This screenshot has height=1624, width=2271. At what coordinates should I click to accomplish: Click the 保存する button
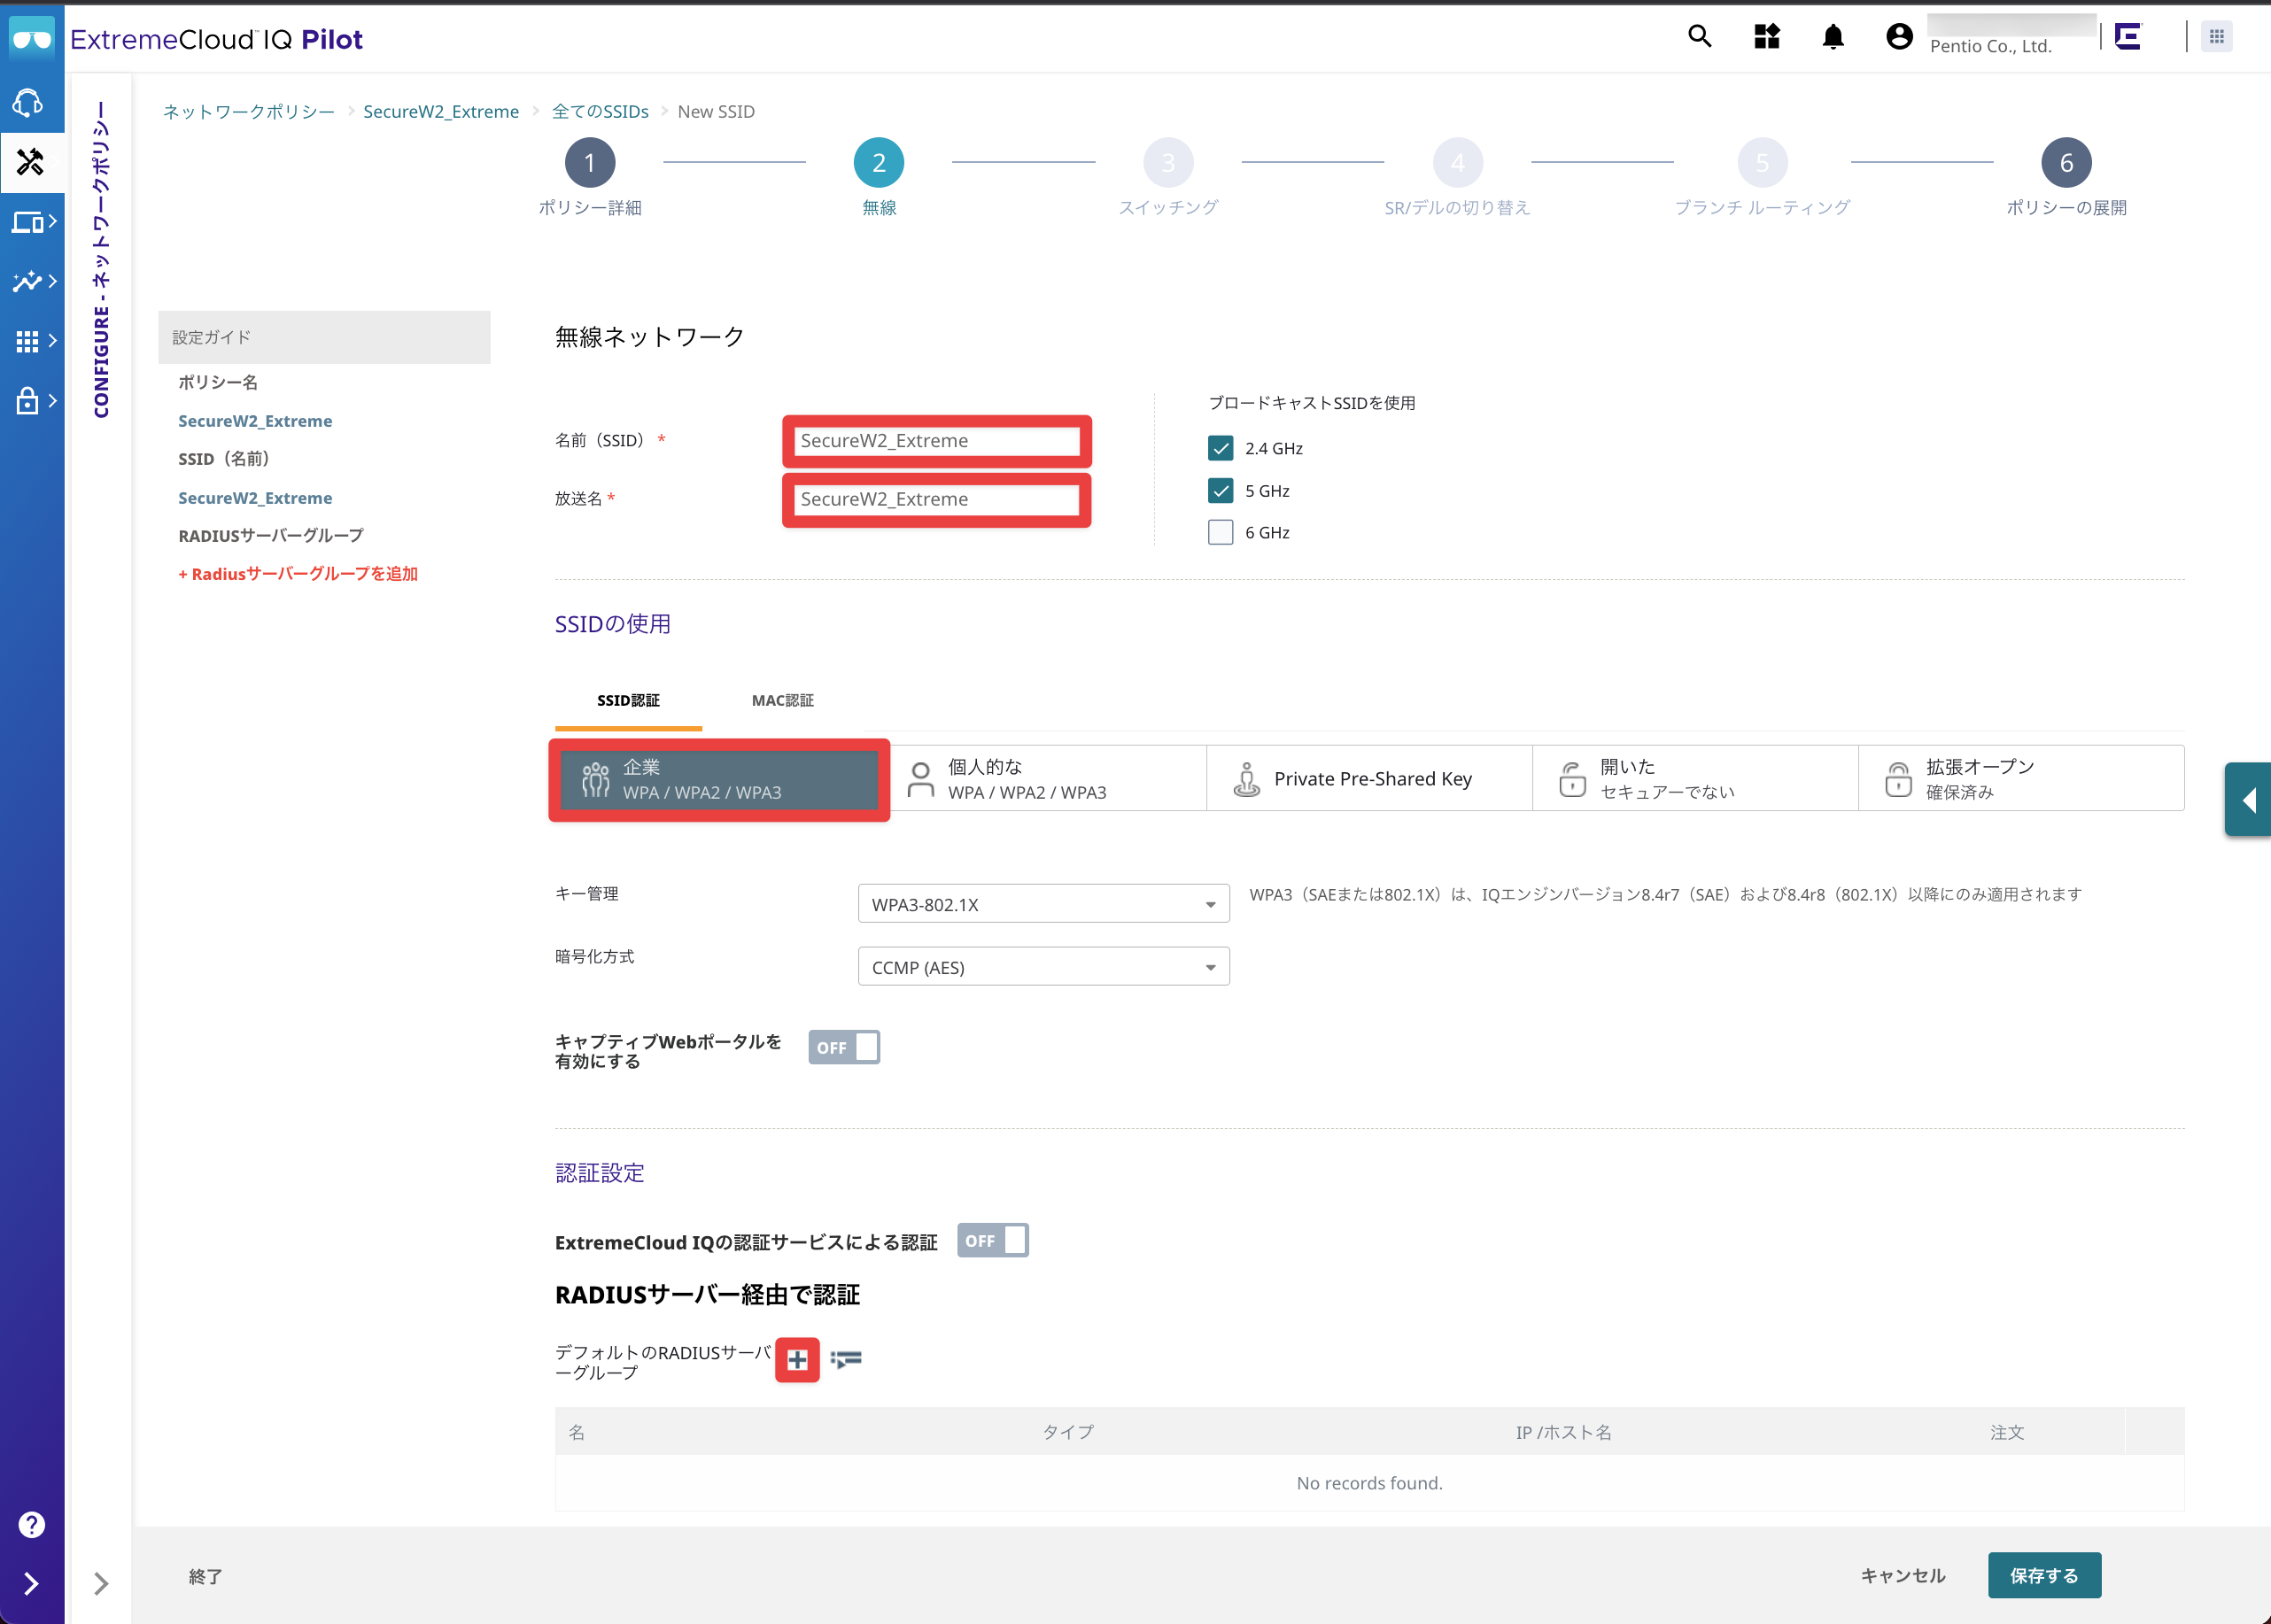(x=2044, y=1575)
